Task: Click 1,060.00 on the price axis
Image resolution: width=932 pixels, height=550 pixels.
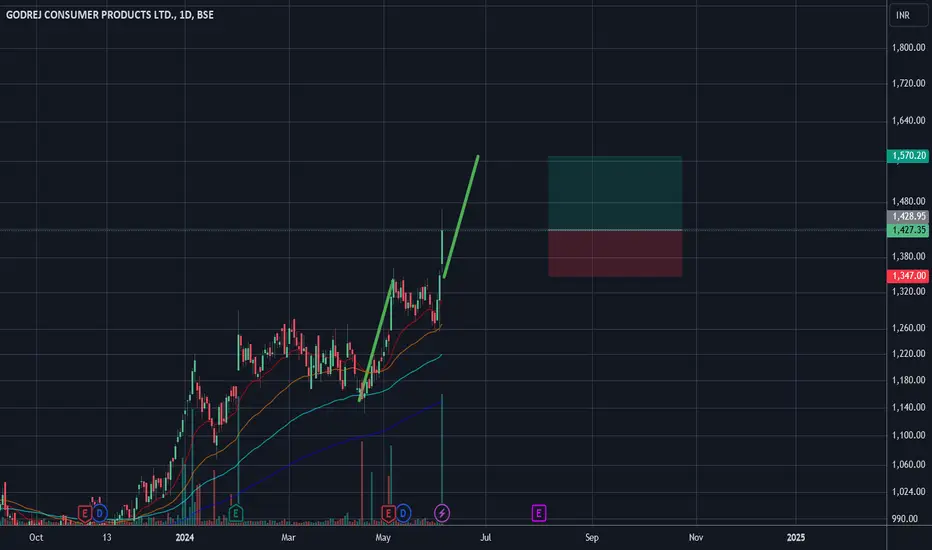Action: tap(908, 464)
